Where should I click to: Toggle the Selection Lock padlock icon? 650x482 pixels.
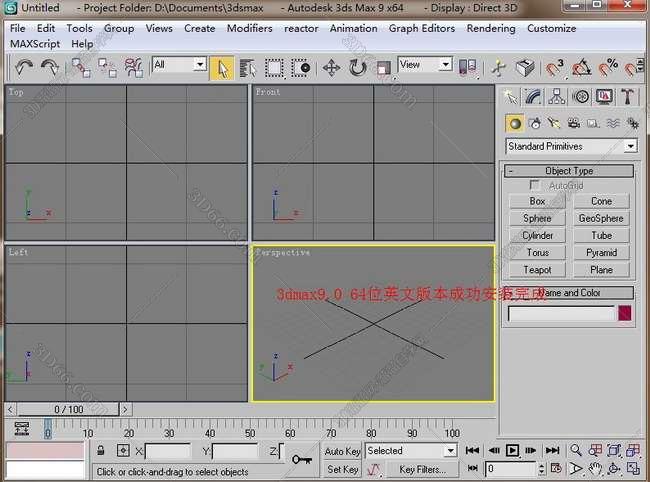click(101, 450)
